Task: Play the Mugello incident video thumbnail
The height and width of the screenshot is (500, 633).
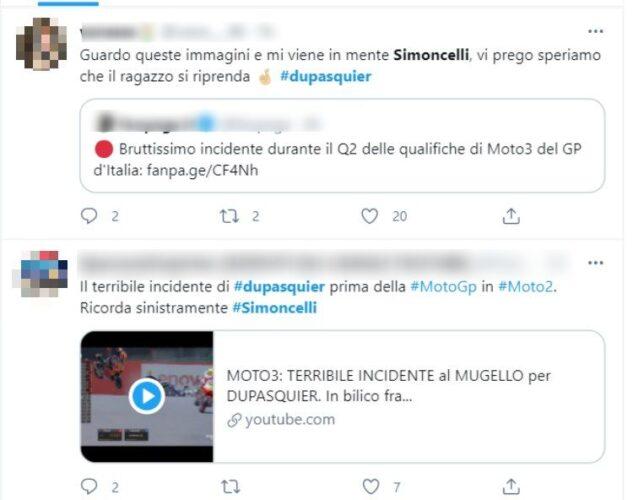Action: pos(147,396)
